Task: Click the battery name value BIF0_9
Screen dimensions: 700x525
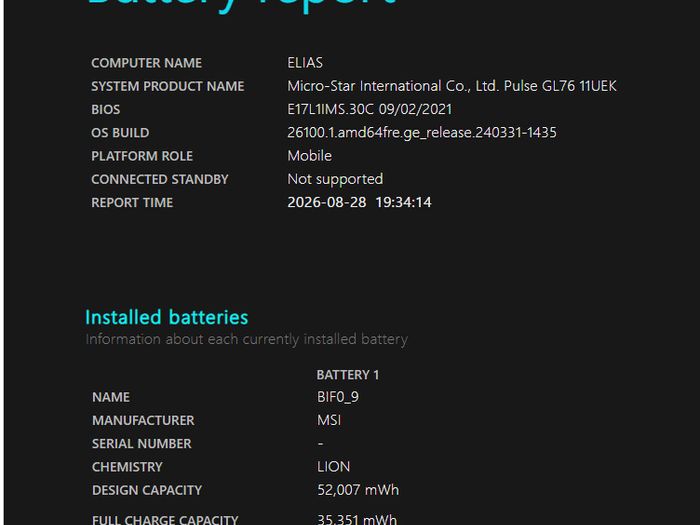Action: 338,397
